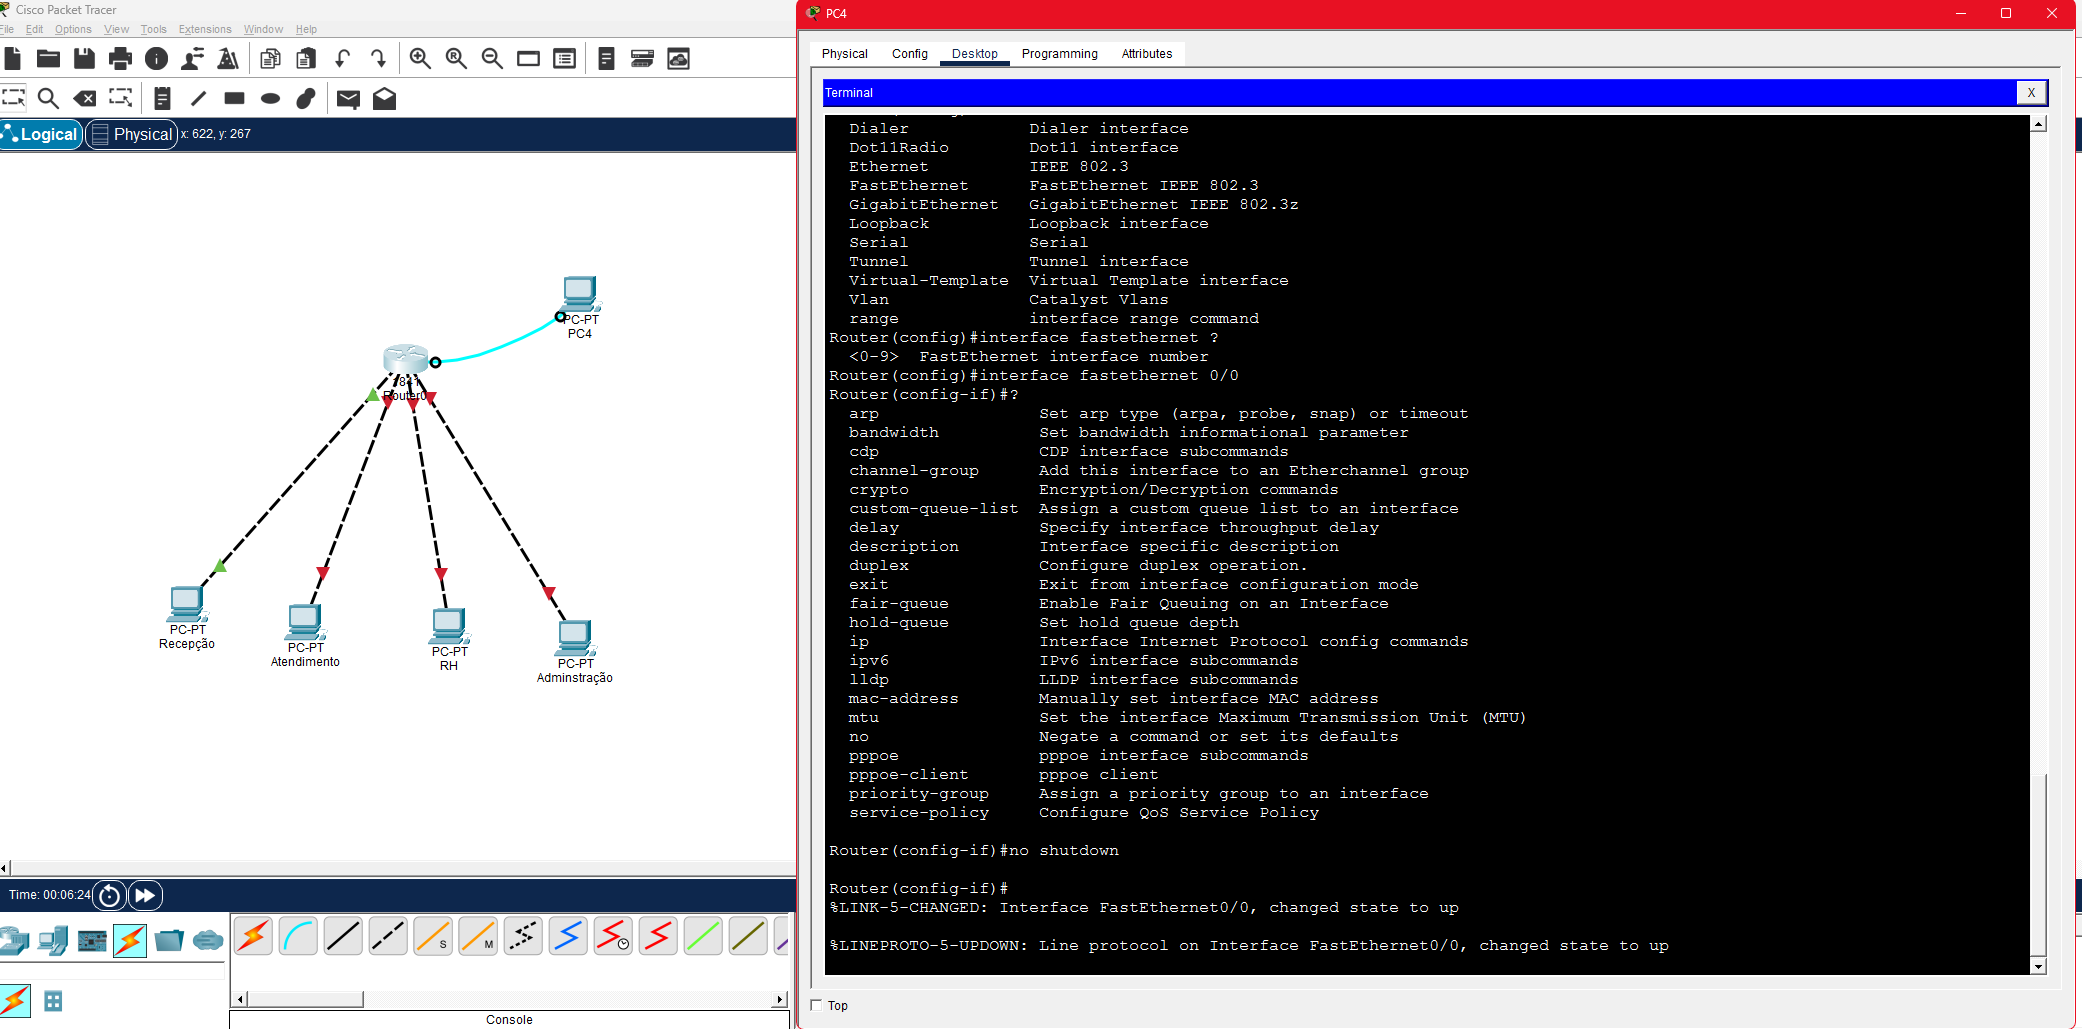2082x1029 pixels.
Task: Redo the last action
Action: 378,59
